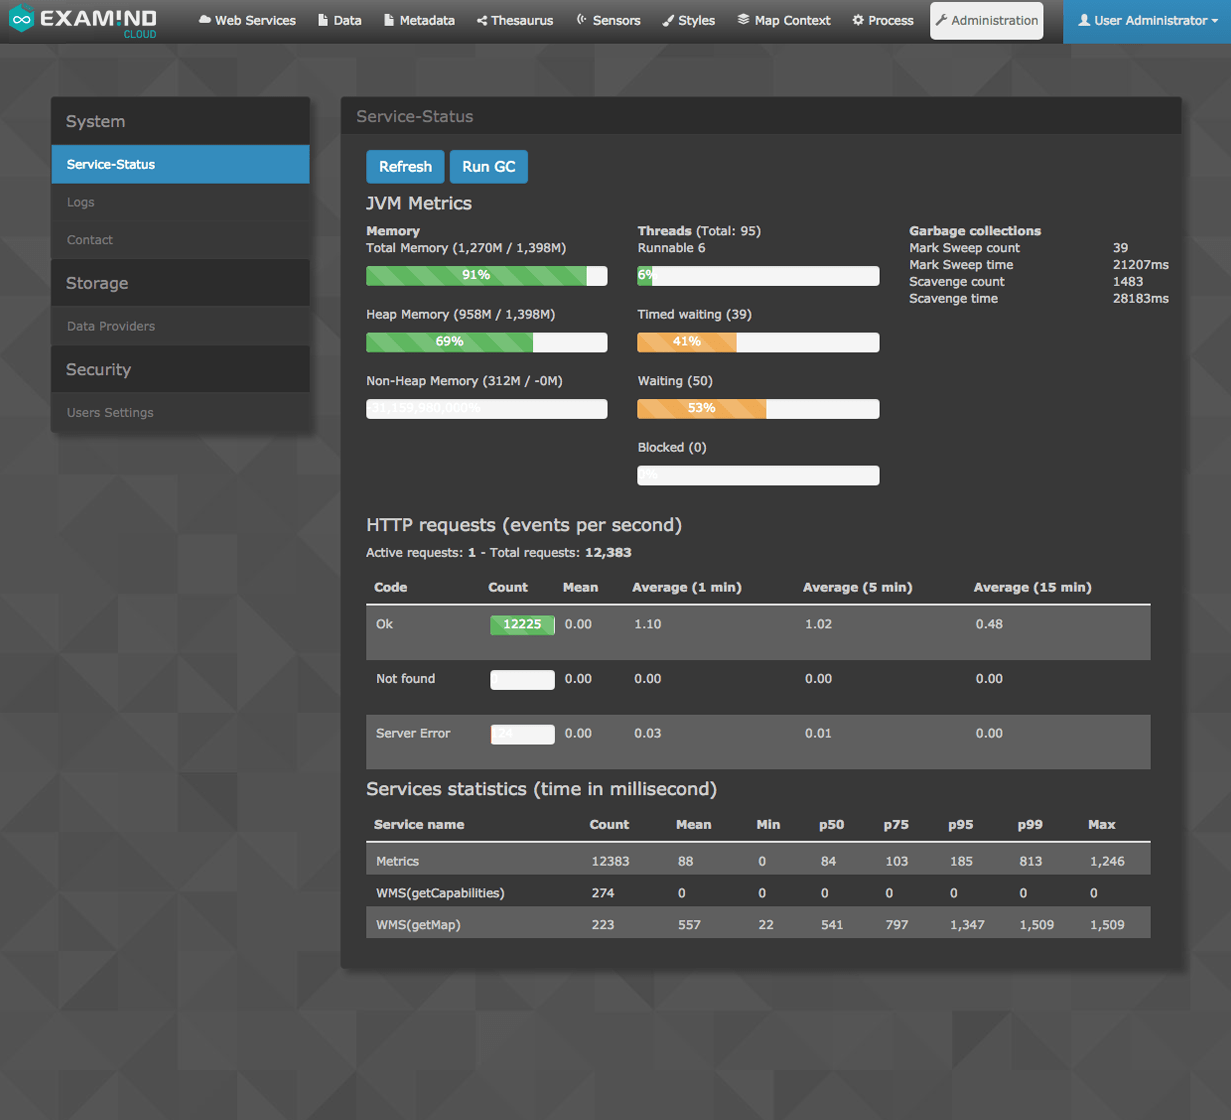Viewport: 1231px width, 1120px height.
Task: Click the wrench icon beside Administration
Action: pyautogui.click(x=941, y=20)
